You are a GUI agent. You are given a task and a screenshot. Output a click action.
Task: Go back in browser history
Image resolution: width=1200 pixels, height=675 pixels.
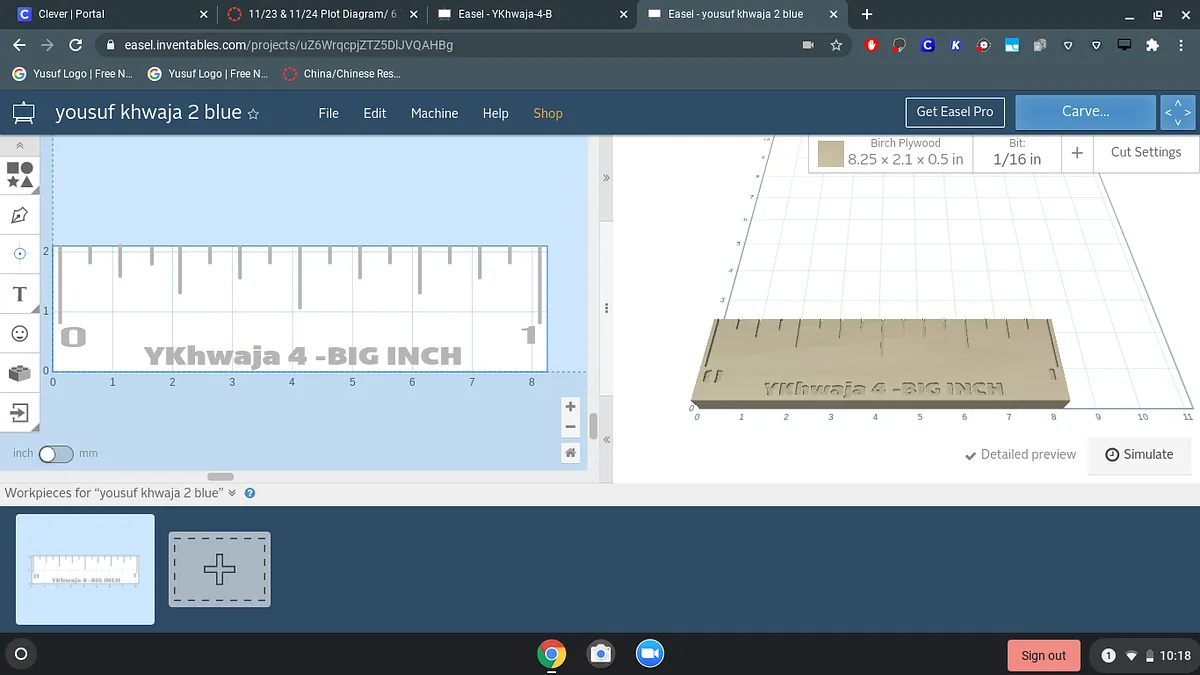(x=19, y=45)
